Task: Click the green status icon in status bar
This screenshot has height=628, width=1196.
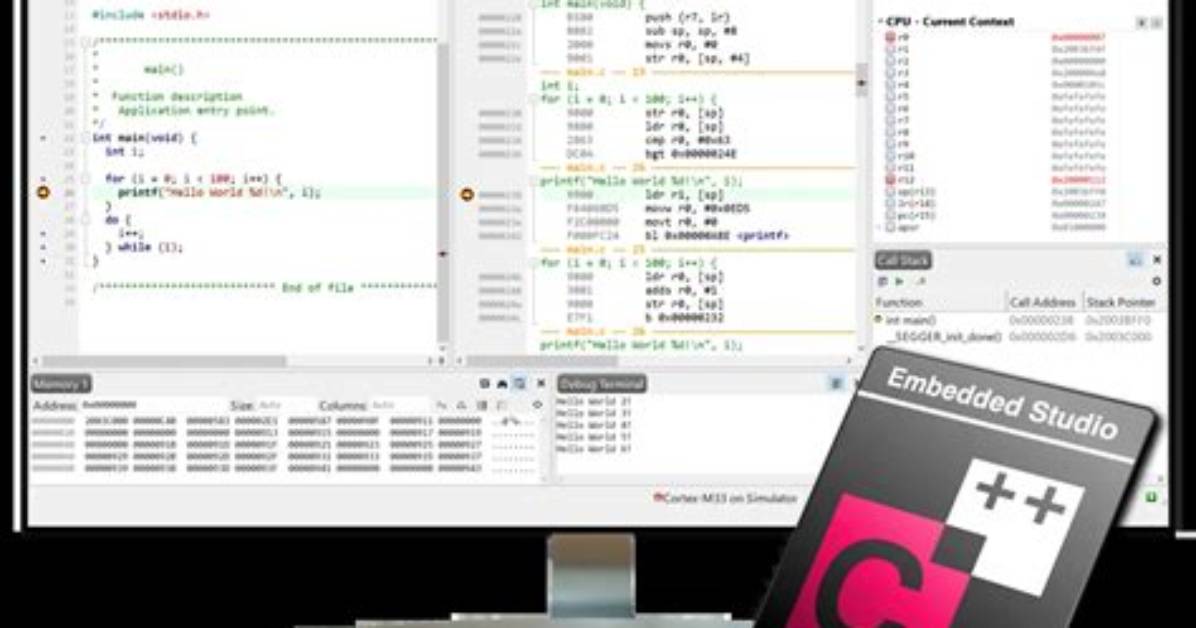Action: tap(1151, 498)
